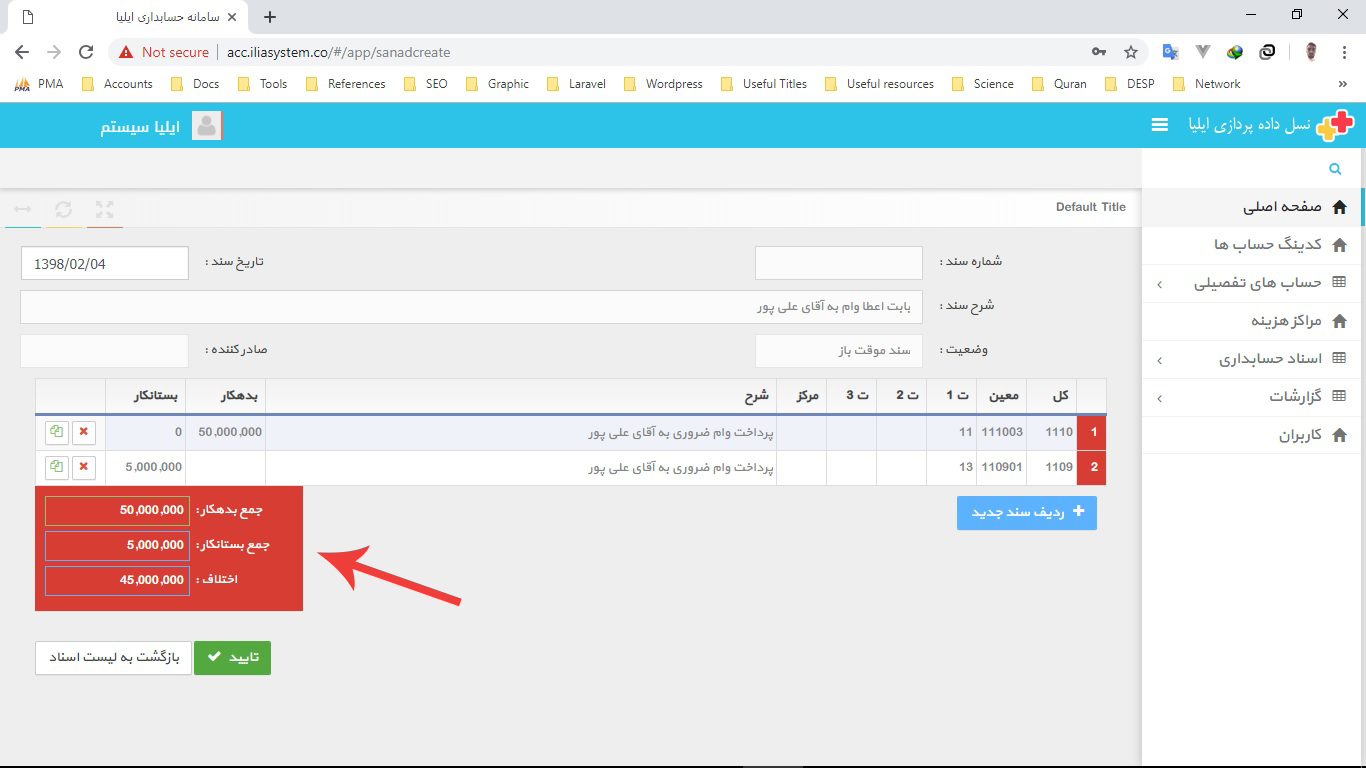Viewport: 1366px width, 768px height.
Task: Bookmark the page with the star icon
Action: tap(1130, 52)
